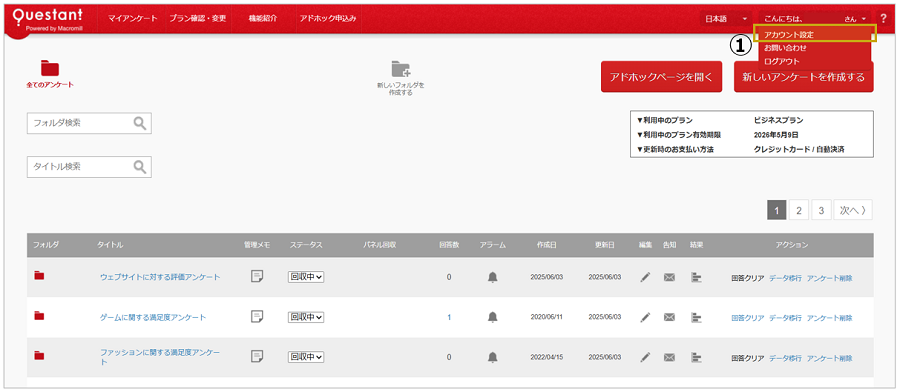This screenshot has width=900, height=392.
Task: Click the new folder creation icon
Action: (x=401, y=69)
